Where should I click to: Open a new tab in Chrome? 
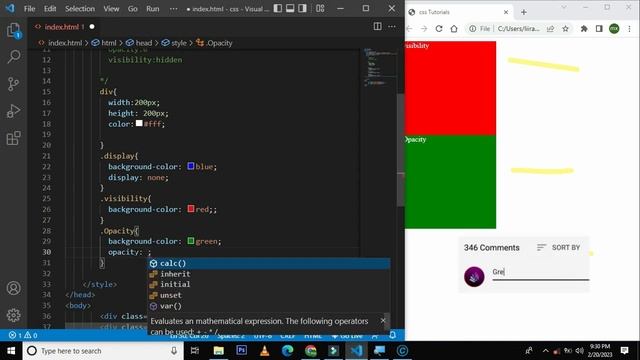(x=524, y=12)
